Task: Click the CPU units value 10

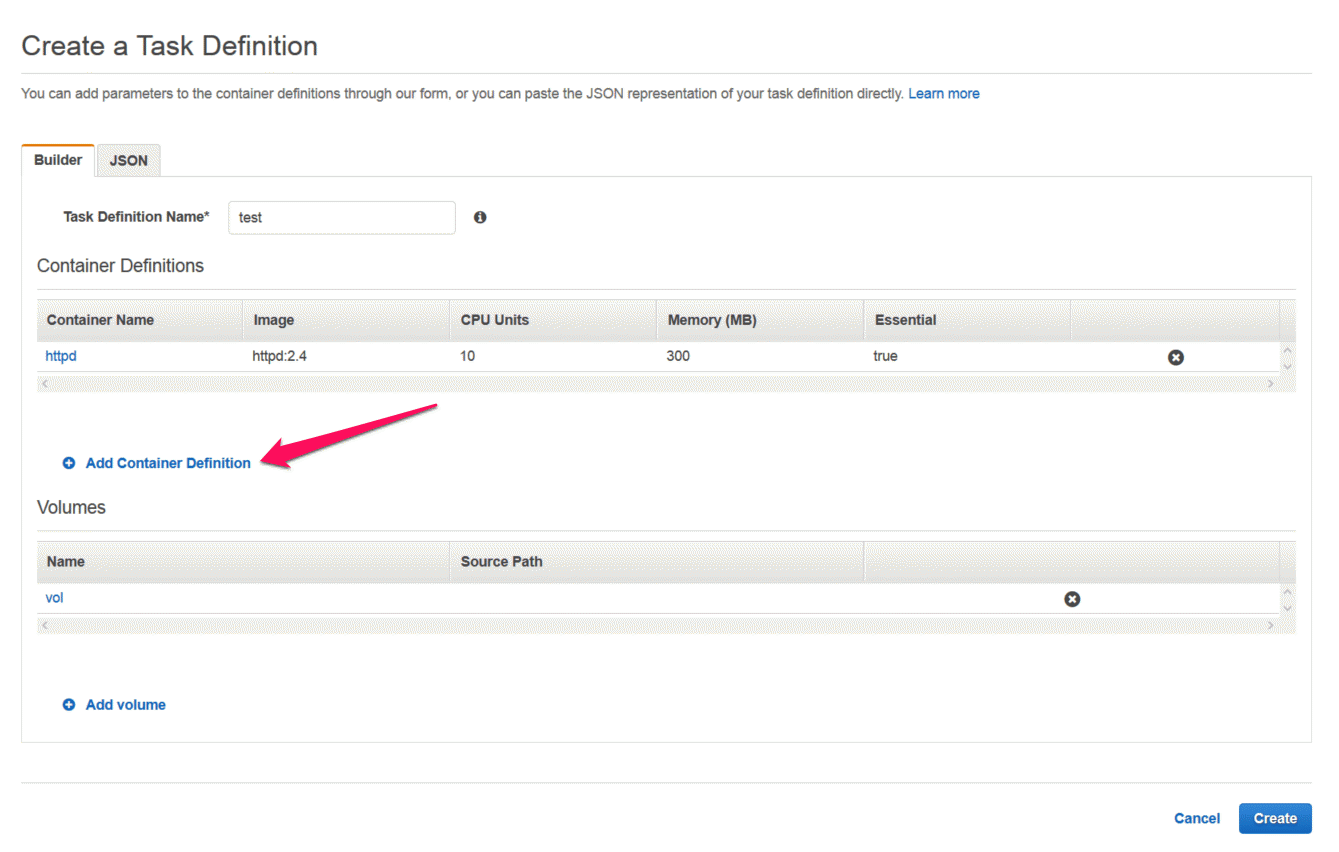Action: point(468,356)
